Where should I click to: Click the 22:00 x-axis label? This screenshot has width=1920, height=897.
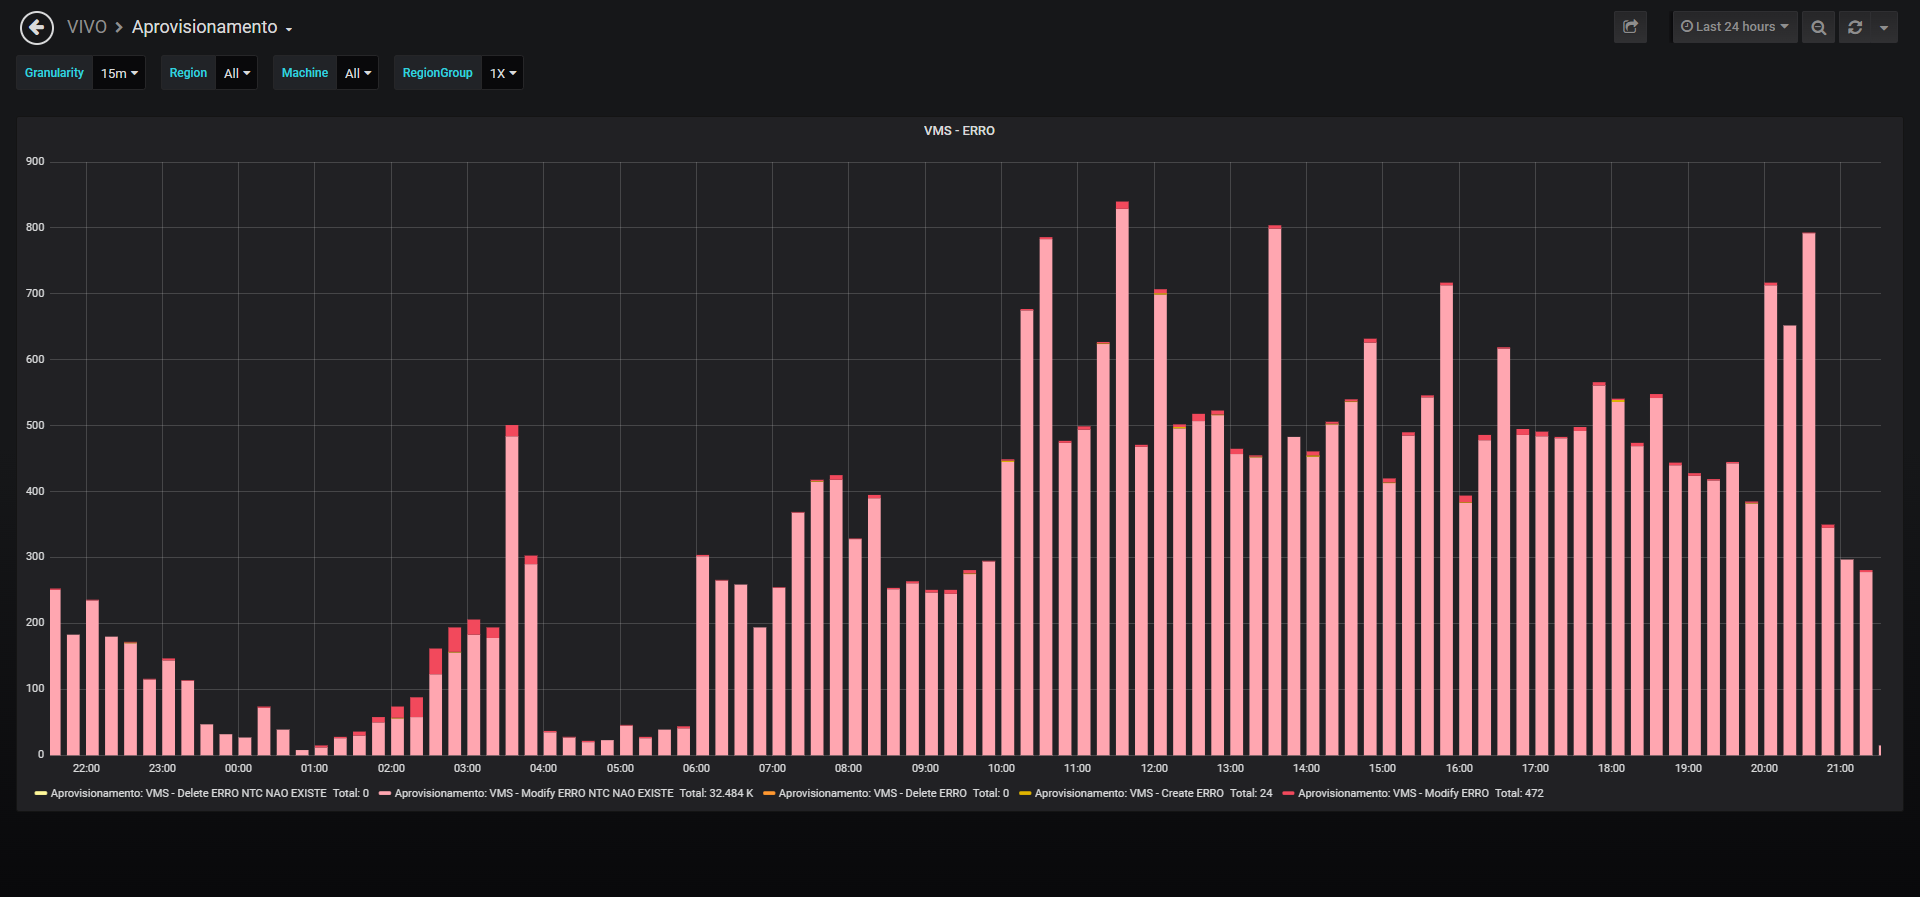point(86,768)
